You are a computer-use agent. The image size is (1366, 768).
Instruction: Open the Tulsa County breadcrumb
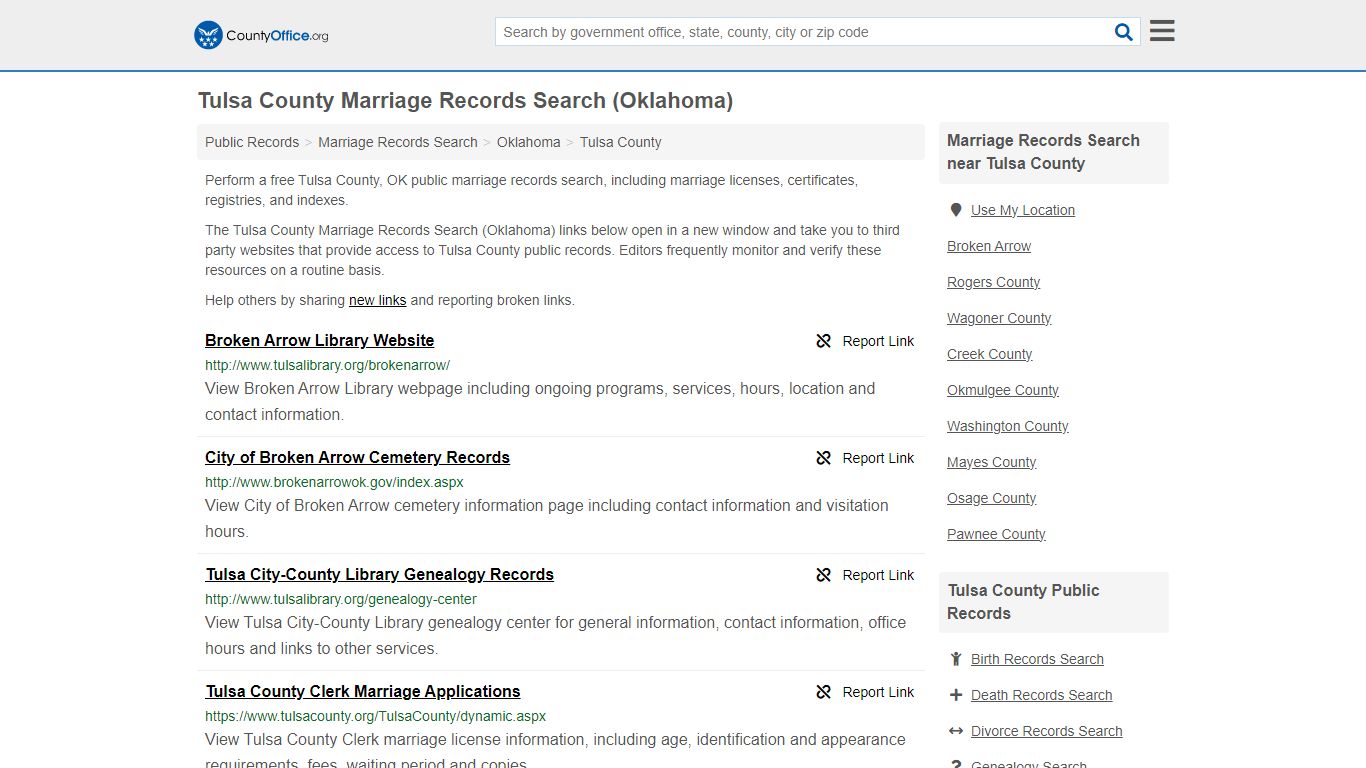[x=620, y=142]
